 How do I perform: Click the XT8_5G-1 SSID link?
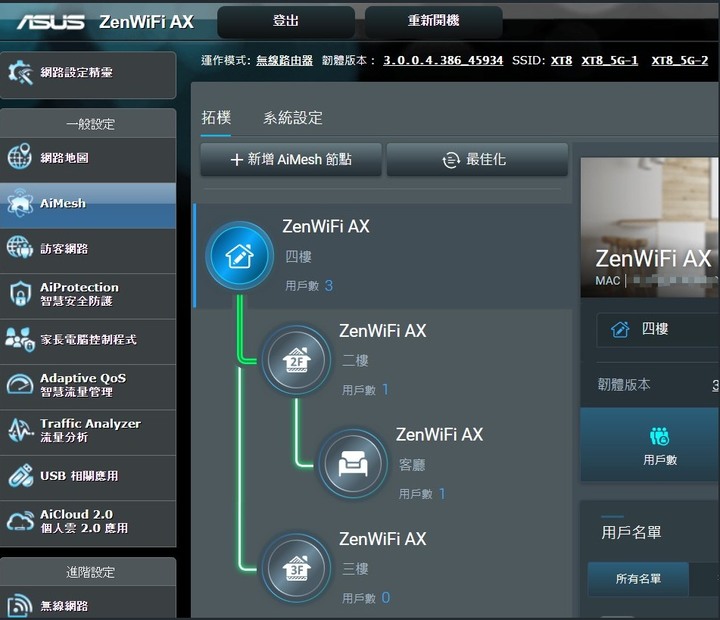tap(609, 61)
